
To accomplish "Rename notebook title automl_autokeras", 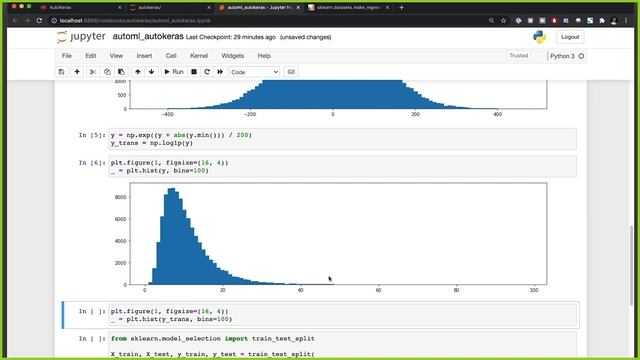I will (x=148, y=37).
